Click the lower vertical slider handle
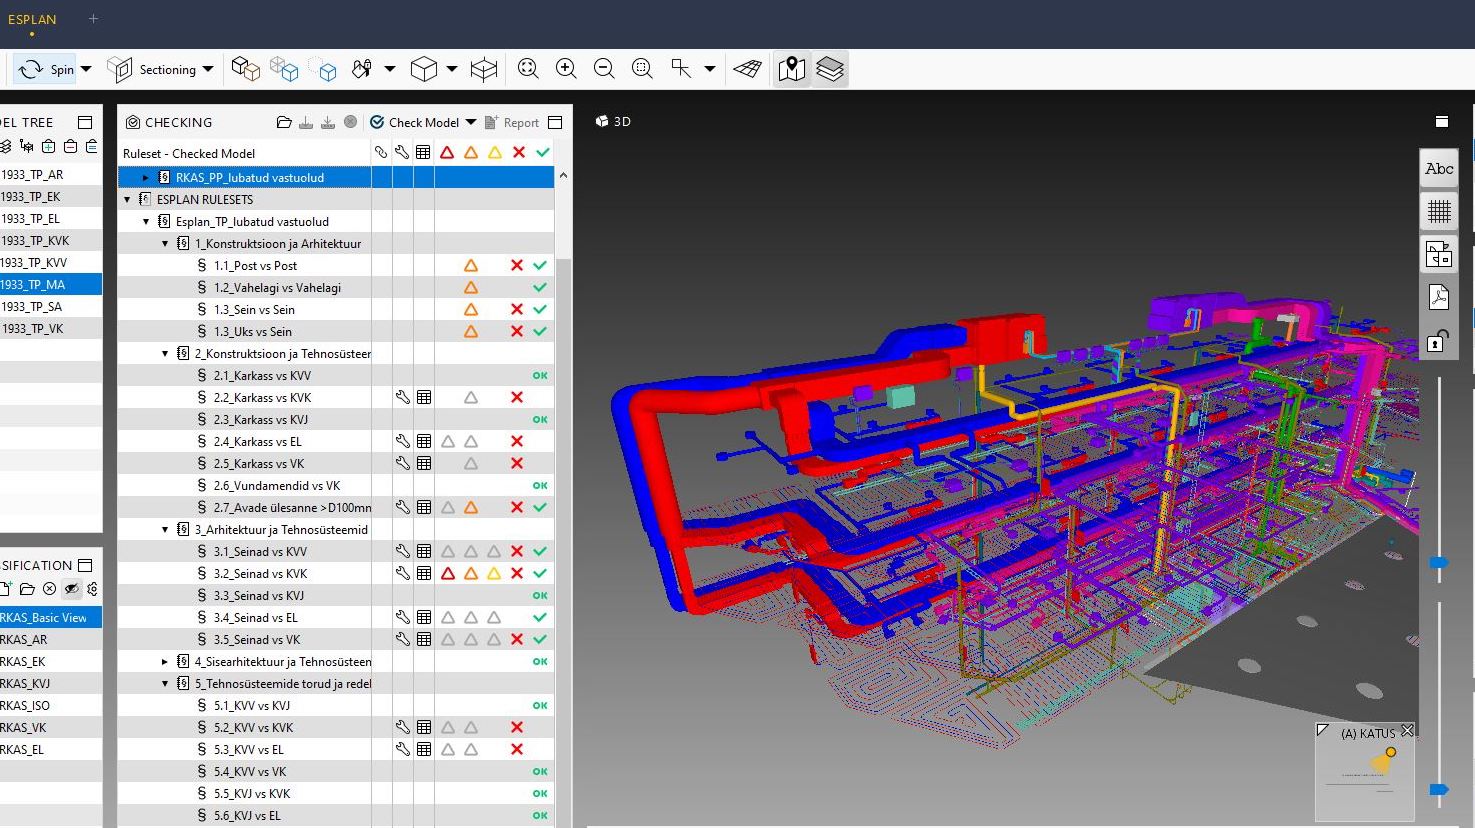Viewport: 1475px width, 828px height. 1439,790
